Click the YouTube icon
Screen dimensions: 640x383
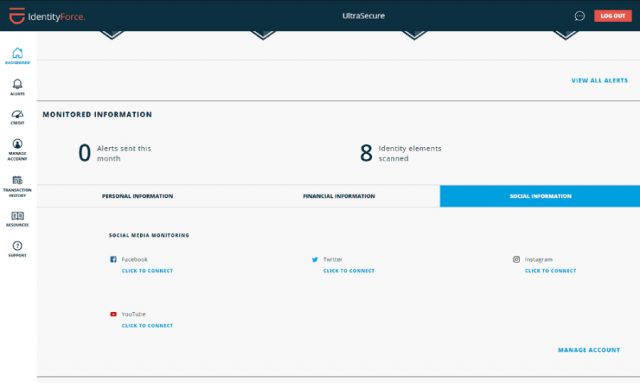113,314
